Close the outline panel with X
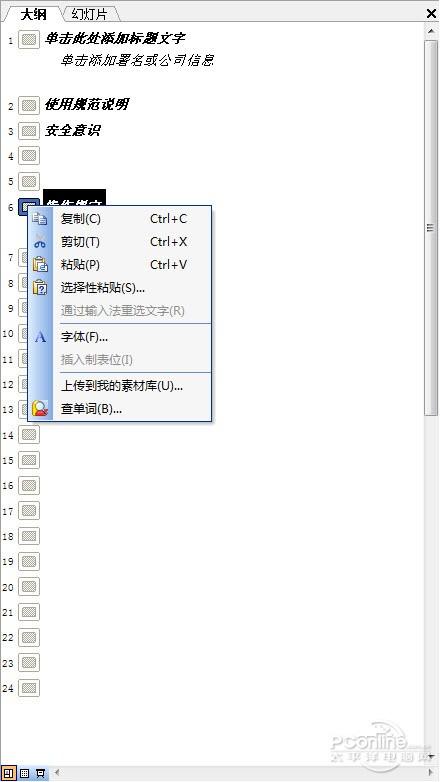Viewport: 440px width, 782px height. coord(431,13)
